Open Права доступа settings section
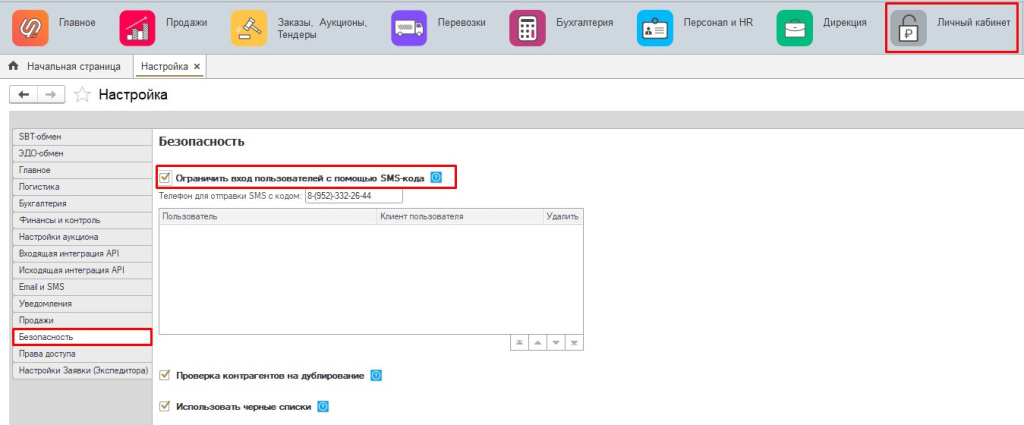The width and height of the screenshot is (1024, 425). coord(82,354)
